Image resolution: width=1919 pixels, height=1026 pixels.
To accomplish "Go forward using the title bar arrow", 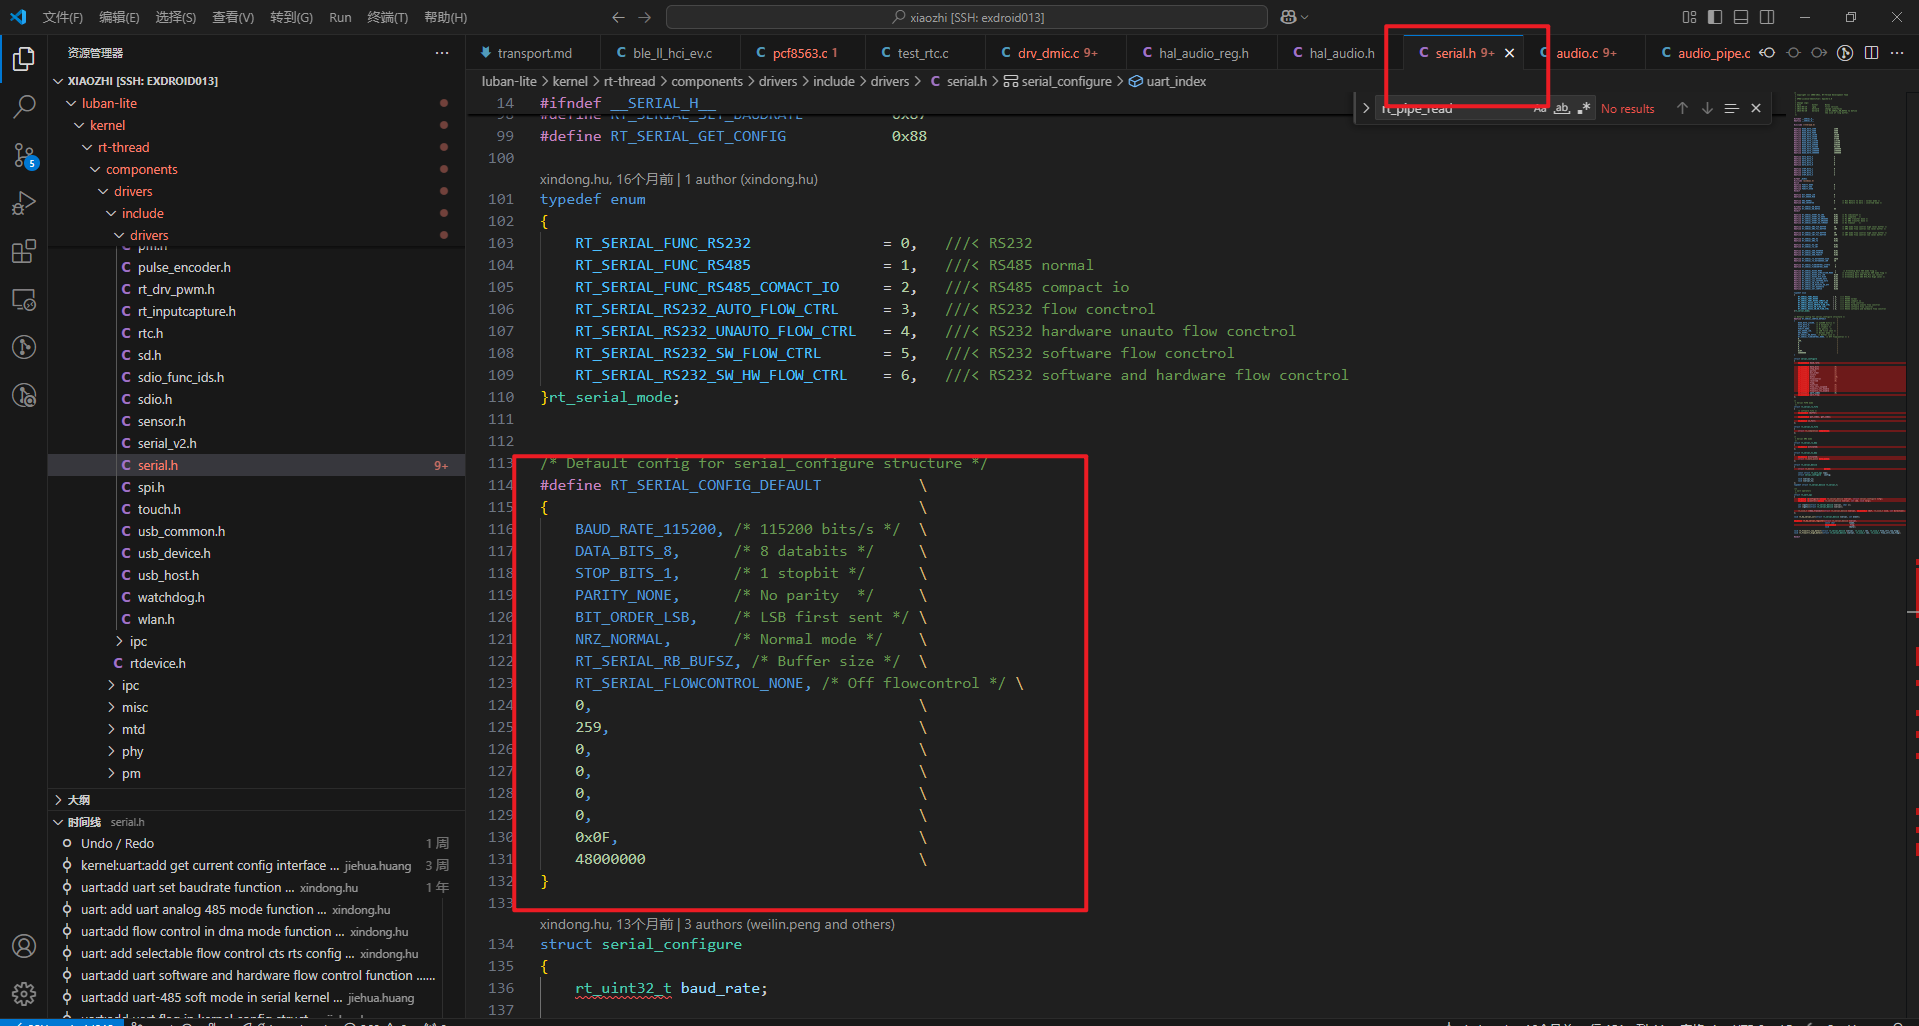I will (644, 17).
